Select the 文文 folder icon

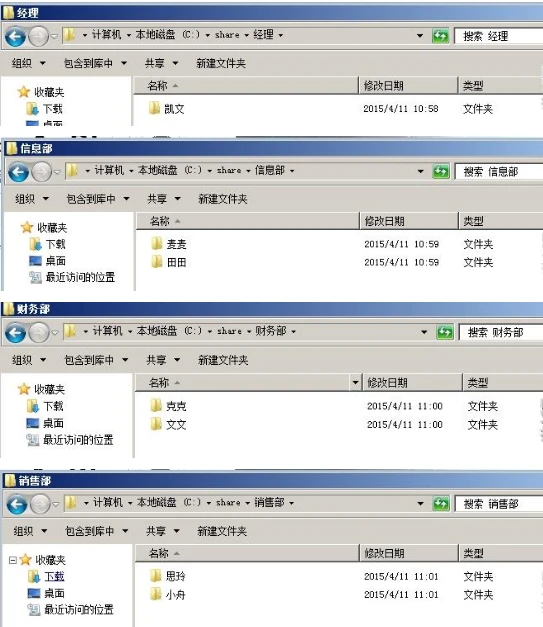[156, 424]
